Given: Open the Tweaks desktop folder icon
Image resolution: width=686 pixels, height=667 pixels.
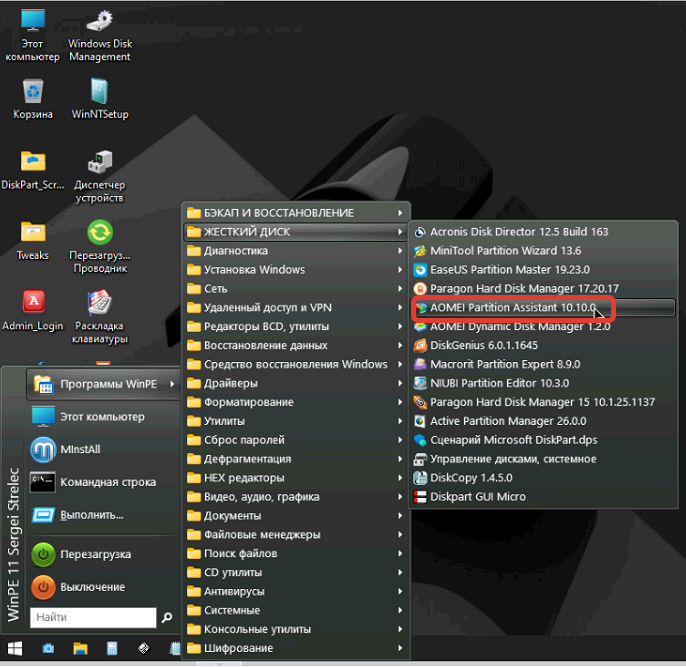Looking at the screenshot, I should (x=33, y=233).
